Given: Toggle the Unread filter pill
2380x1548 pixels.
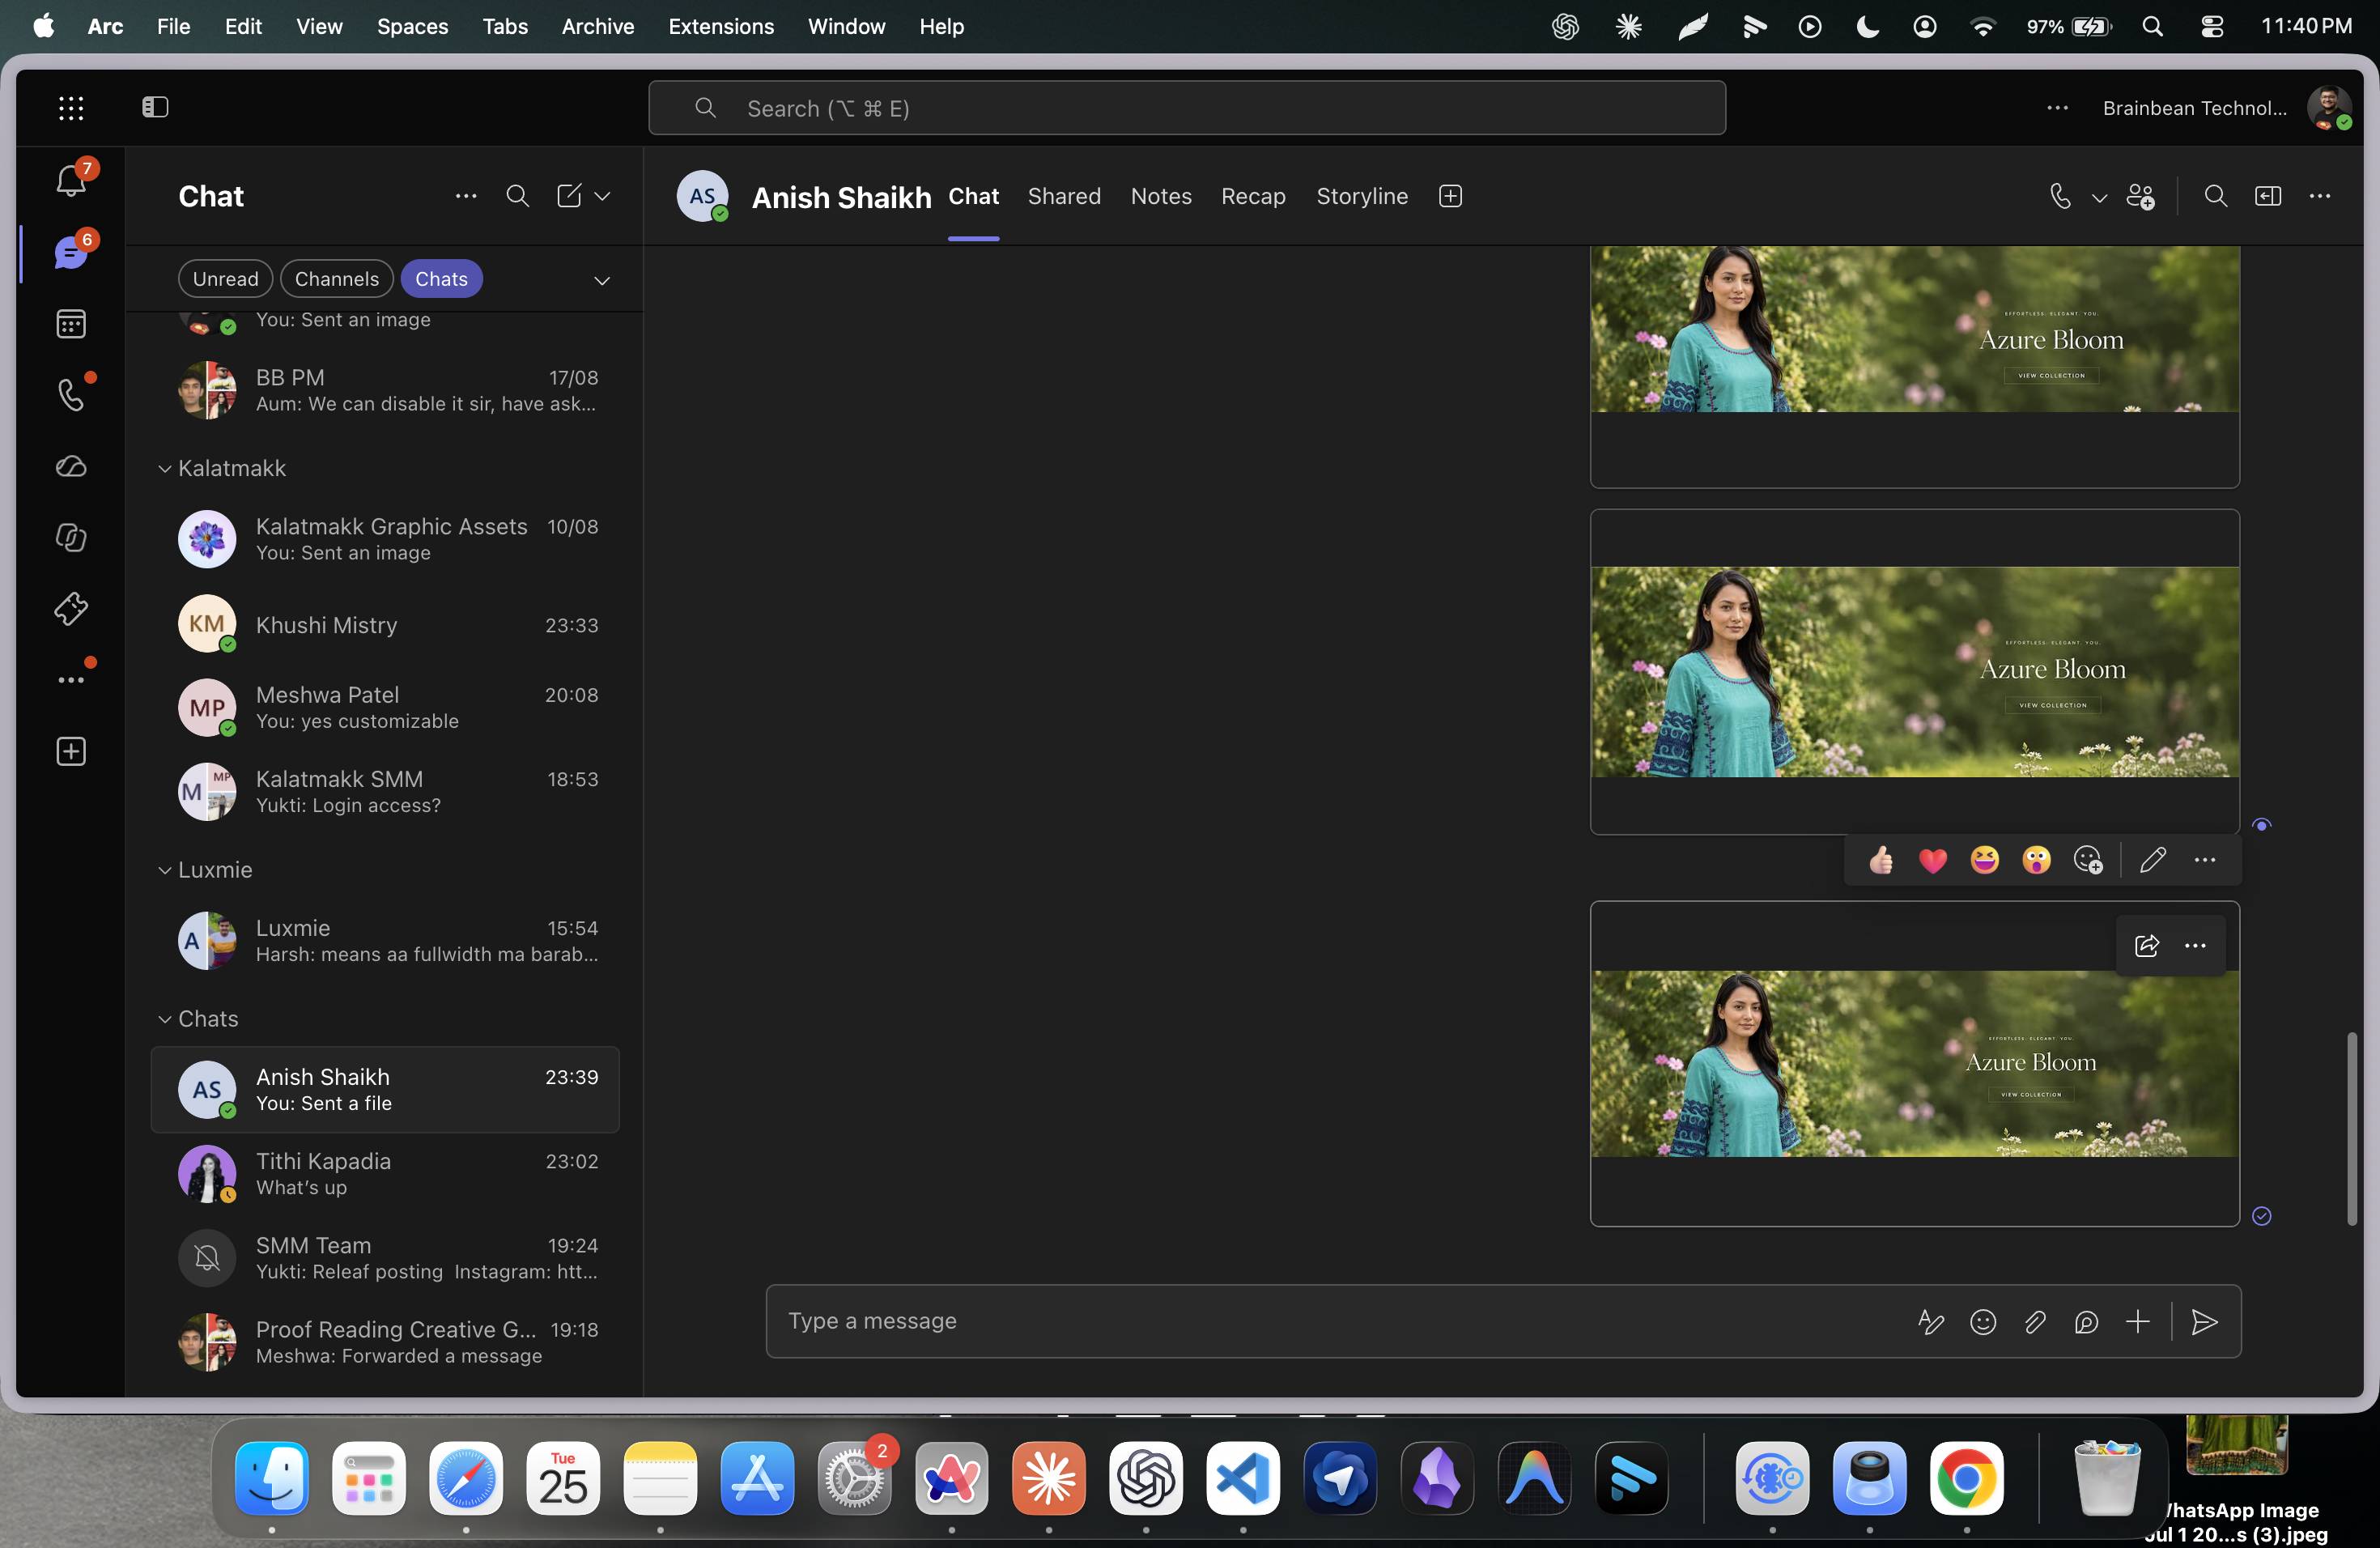Looking at the screenshot, I should click(x=225, y=279).
